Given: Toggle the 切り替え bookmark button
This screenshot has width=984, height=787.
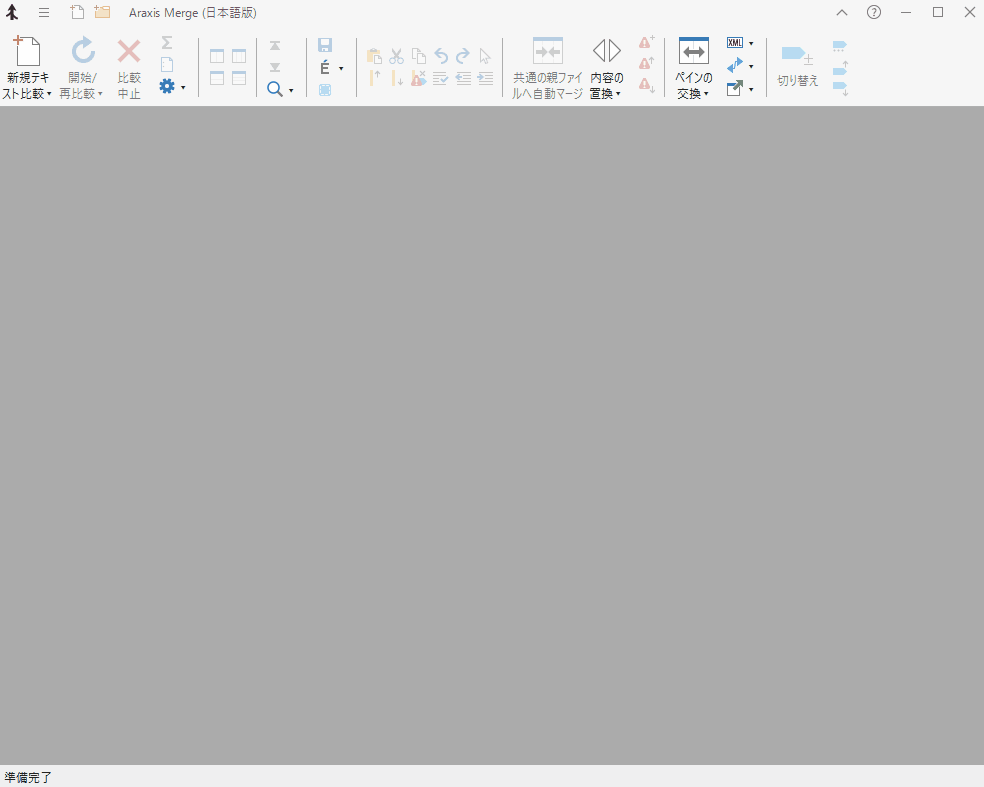Looking at the screenshot, I should coord(797,55).
